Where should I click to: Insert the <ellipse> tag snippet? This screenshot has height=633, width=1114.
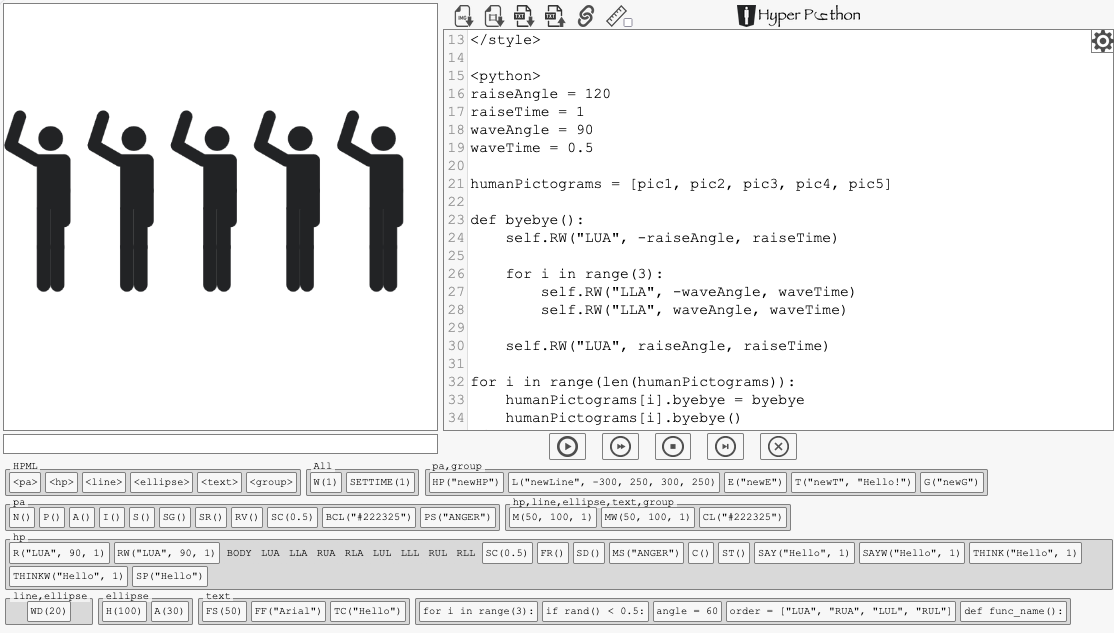pos(162,482)
